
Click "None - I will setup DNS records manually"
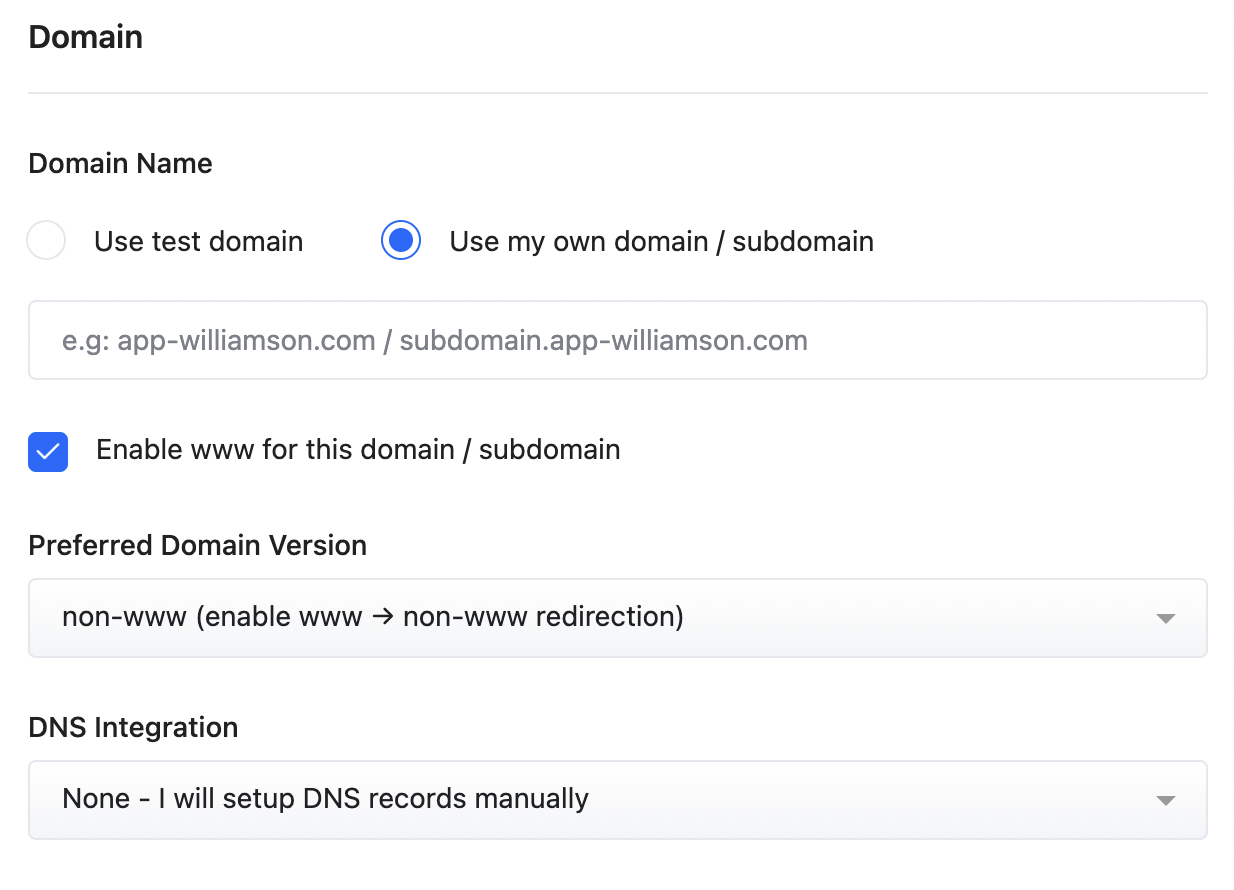tap(325, 799)
